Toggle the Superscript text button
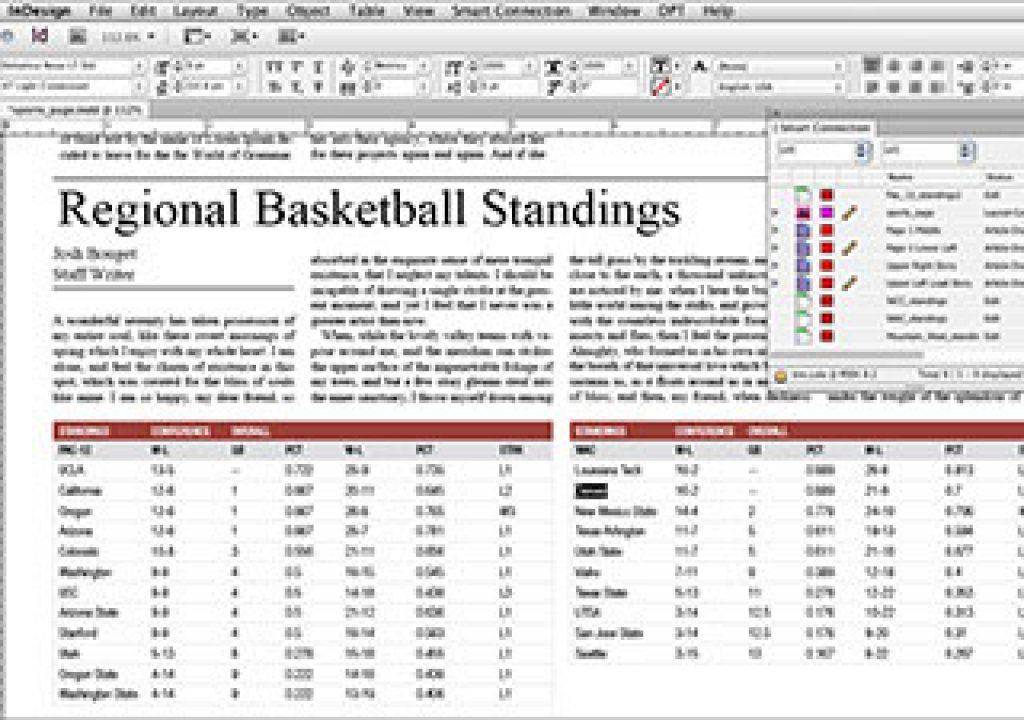1024x720 pixels. click(x=297, y=66)
